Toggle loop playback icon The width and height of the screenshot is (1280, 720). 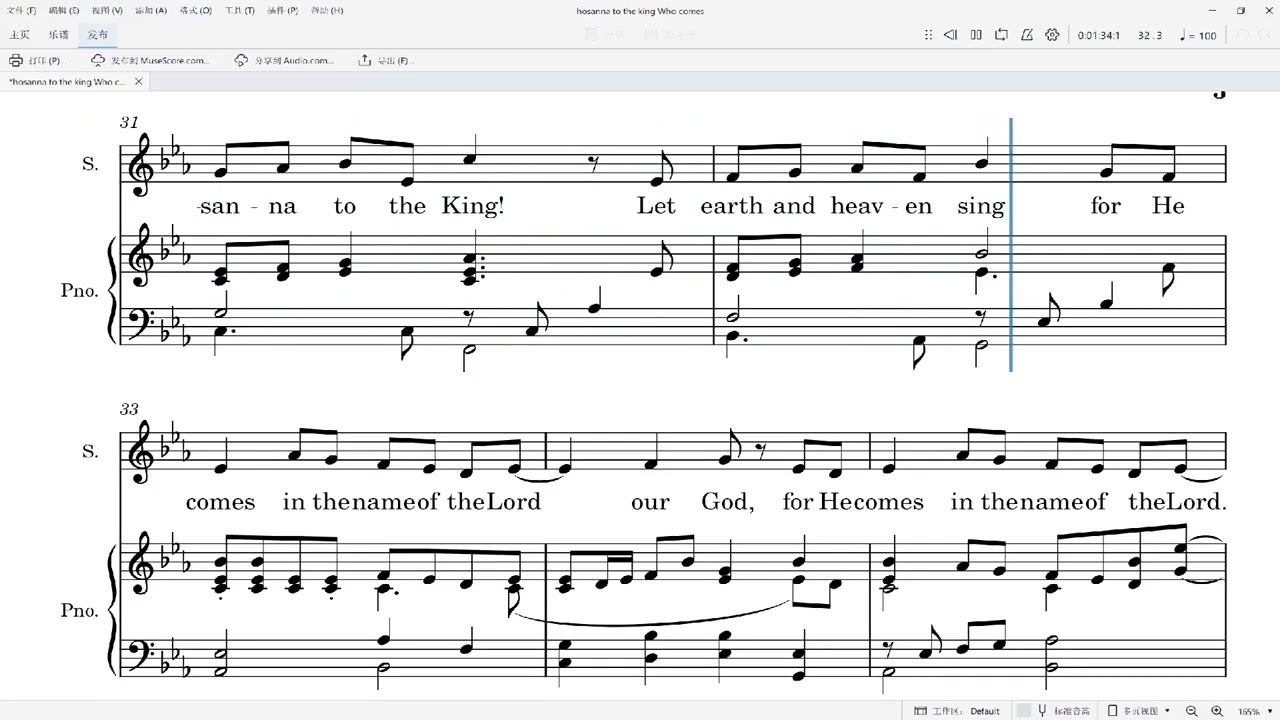(x=1001, y=35)
